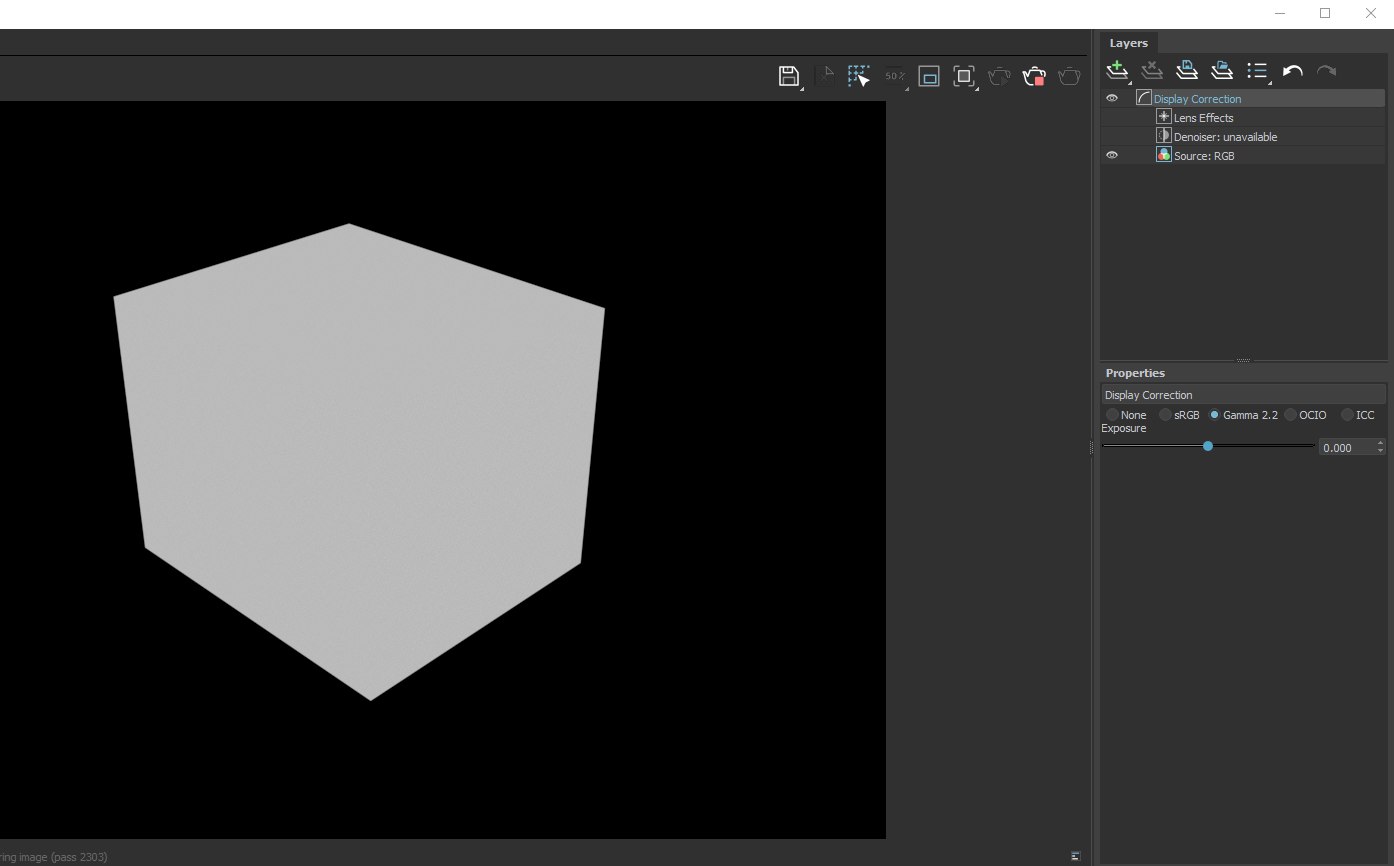The image size is (1394, 866).
Task: Select the Denoiser: unavailable layer
Action: click(1225, 137)
